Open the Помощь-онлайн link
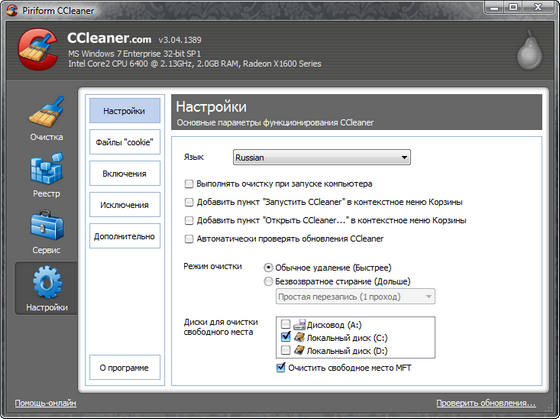This screenshot has height=419, width=560. pyautogui.click(x=45, y=403)
